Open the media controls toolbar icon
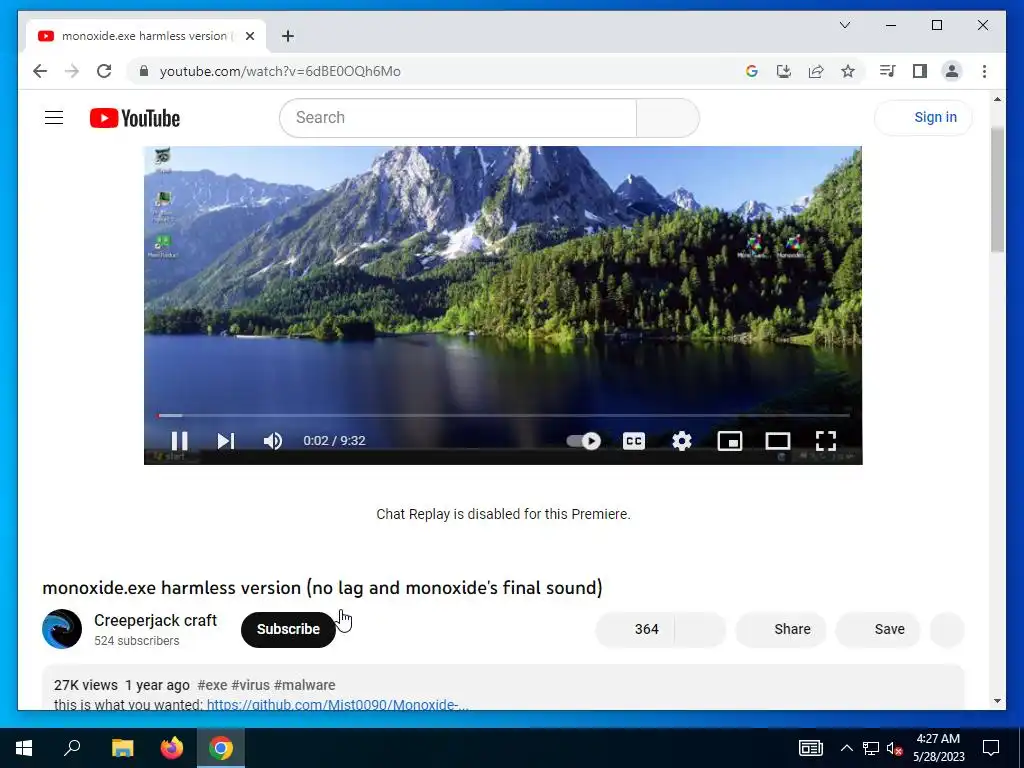The height and width of the screenshot is (768, 1024). pos(887,71)
